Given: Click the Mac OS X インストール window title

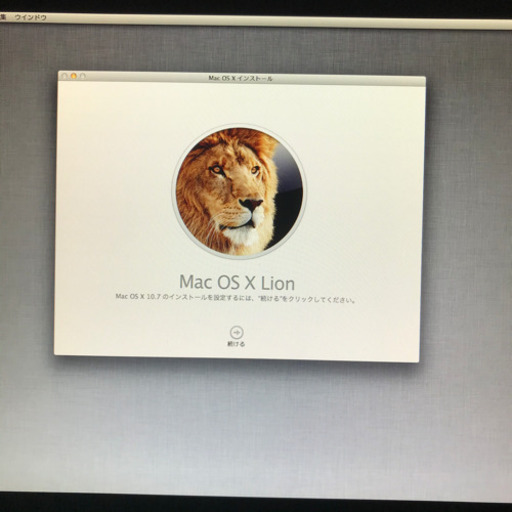Looking at the screenshot, I should point(240,78).
